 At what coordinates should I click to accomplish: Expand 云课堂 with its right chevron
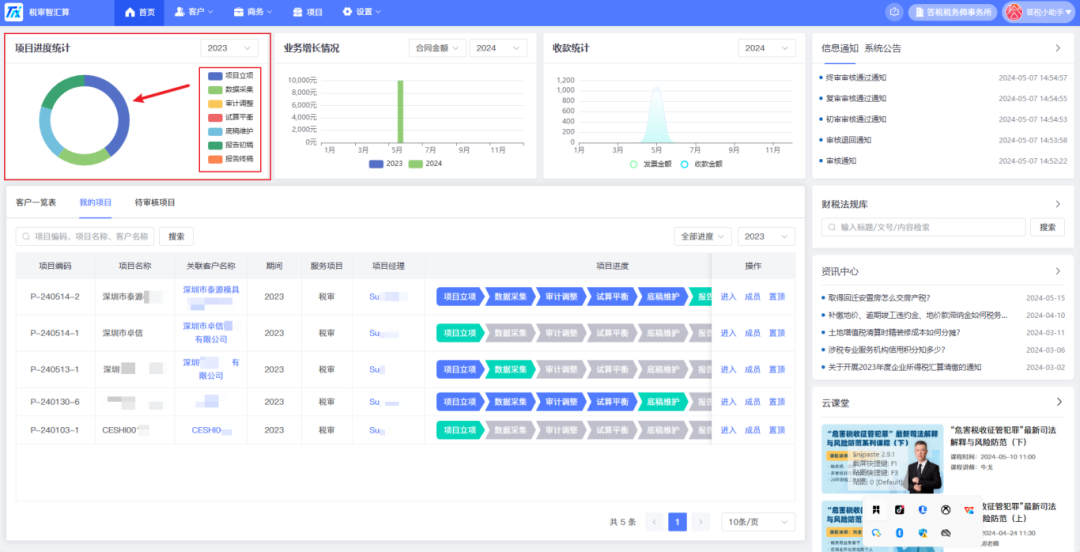1058,402
